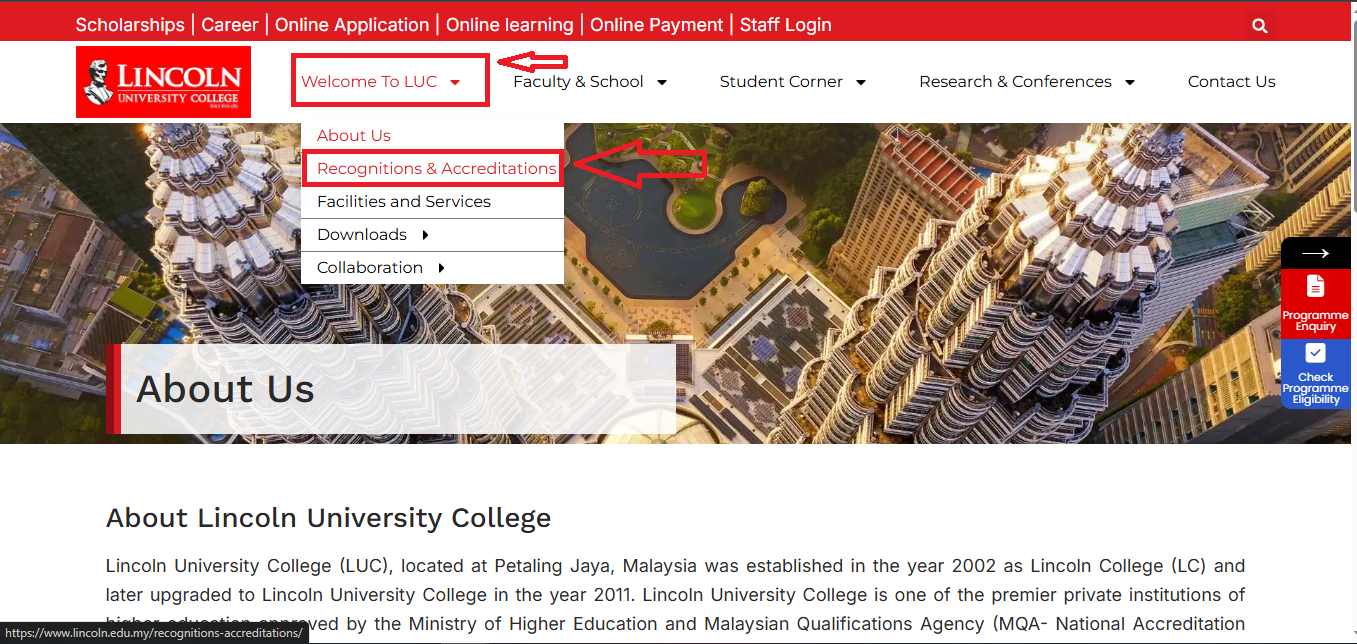Expand the Student Corner menu
This screenshot has width=1357, height=644.
coord(793,82)
